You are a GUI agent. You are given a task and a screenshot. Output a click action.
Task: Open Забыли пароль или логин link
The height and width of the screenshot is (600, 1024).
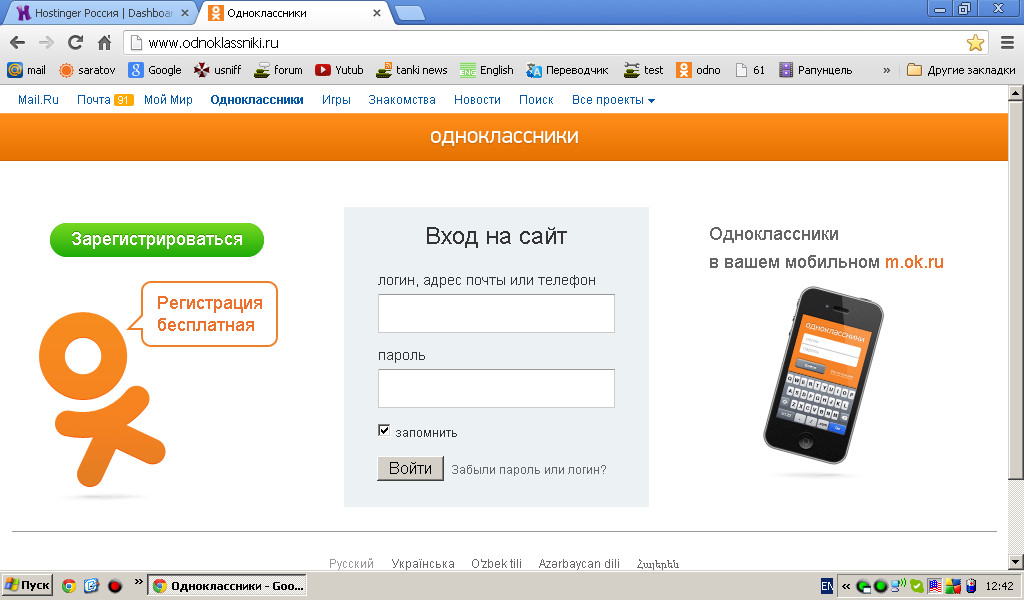(529, 469)
